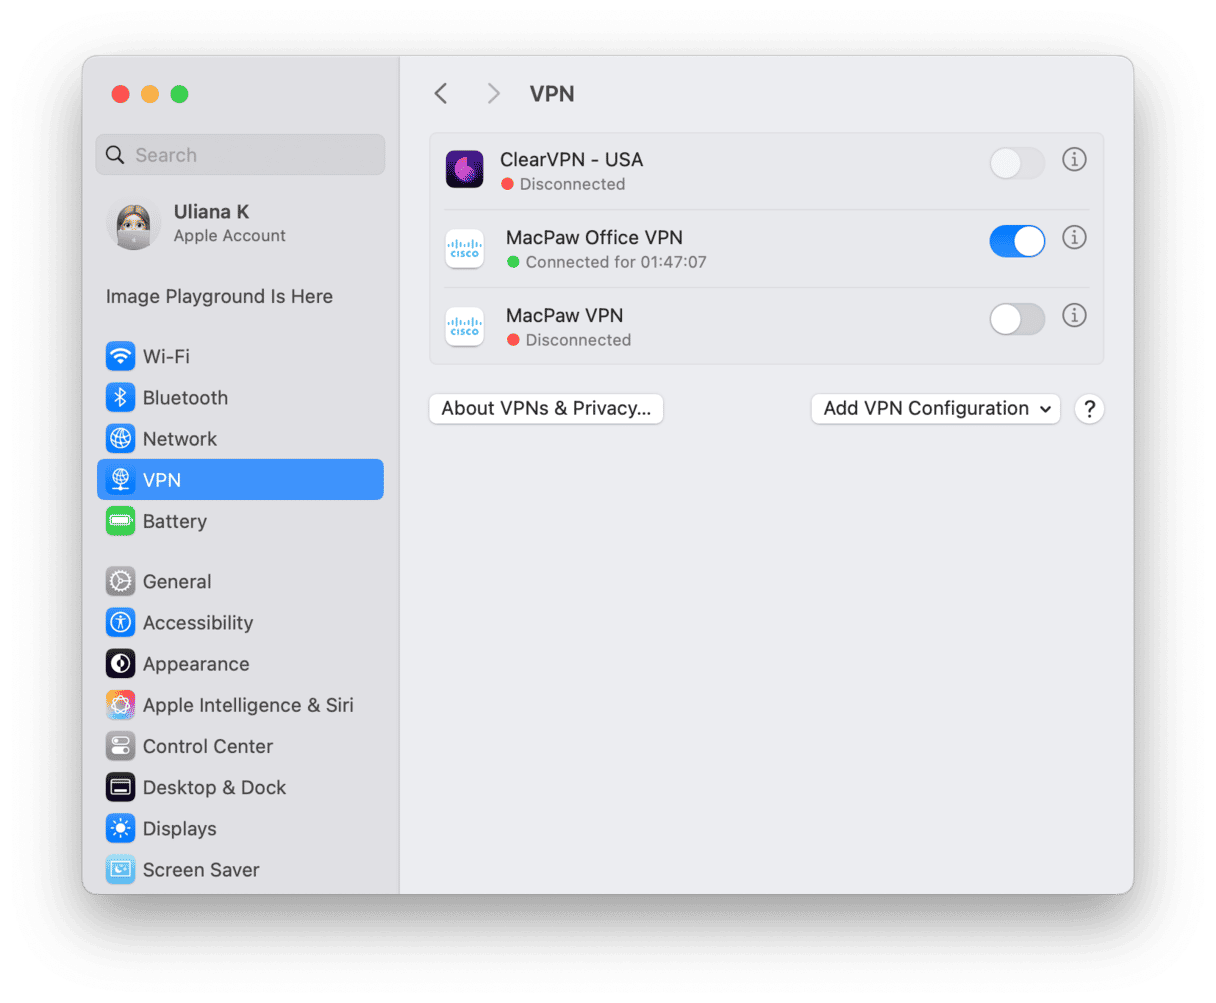The width and height of the screenshot is (1216, 1003).
Task: Open General settings
Action: point(240,581)
